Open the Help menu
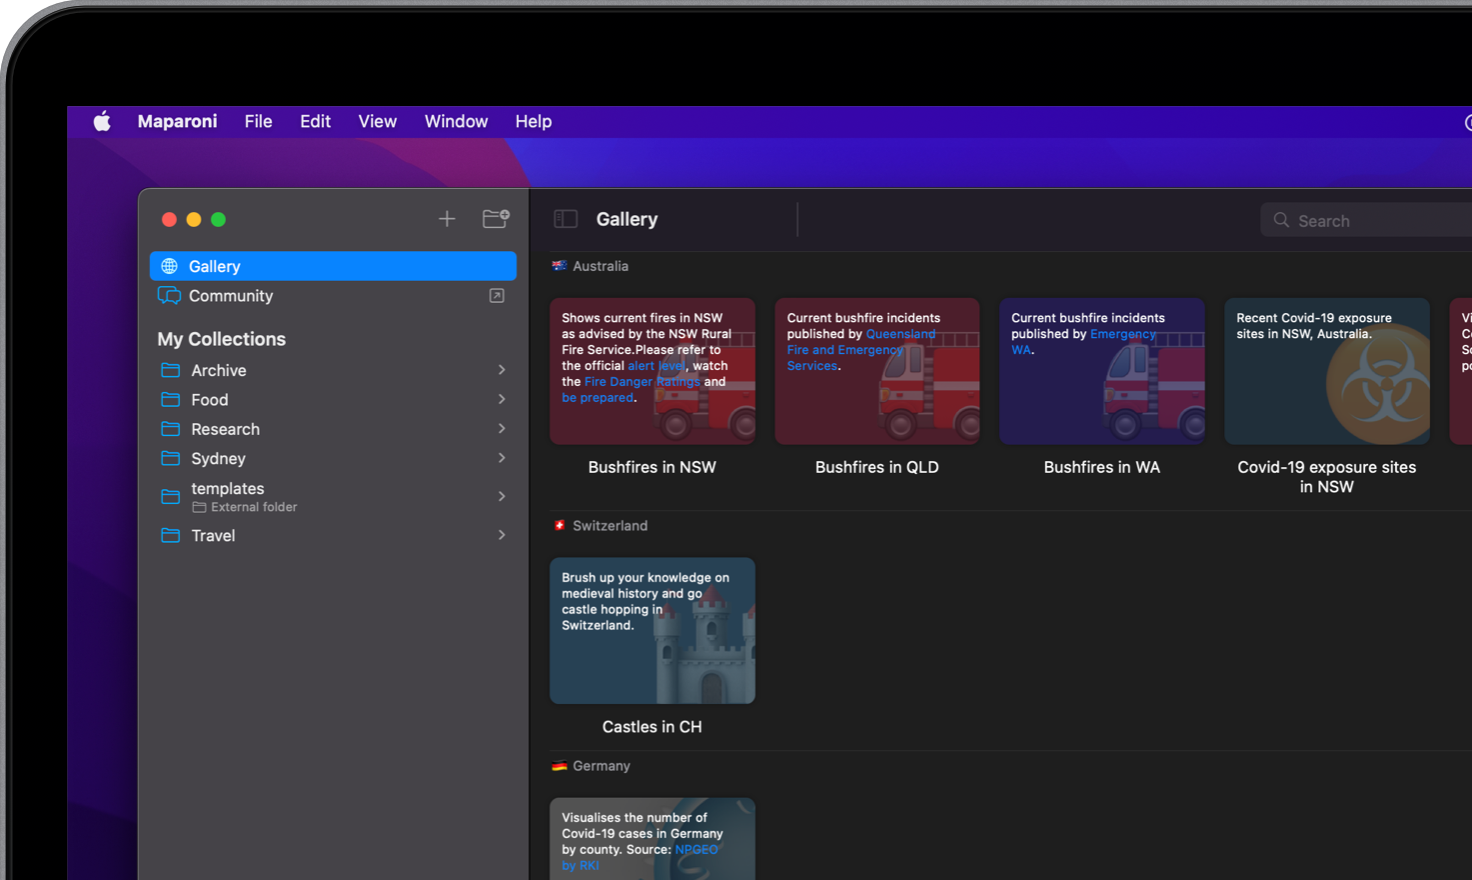 533,121
